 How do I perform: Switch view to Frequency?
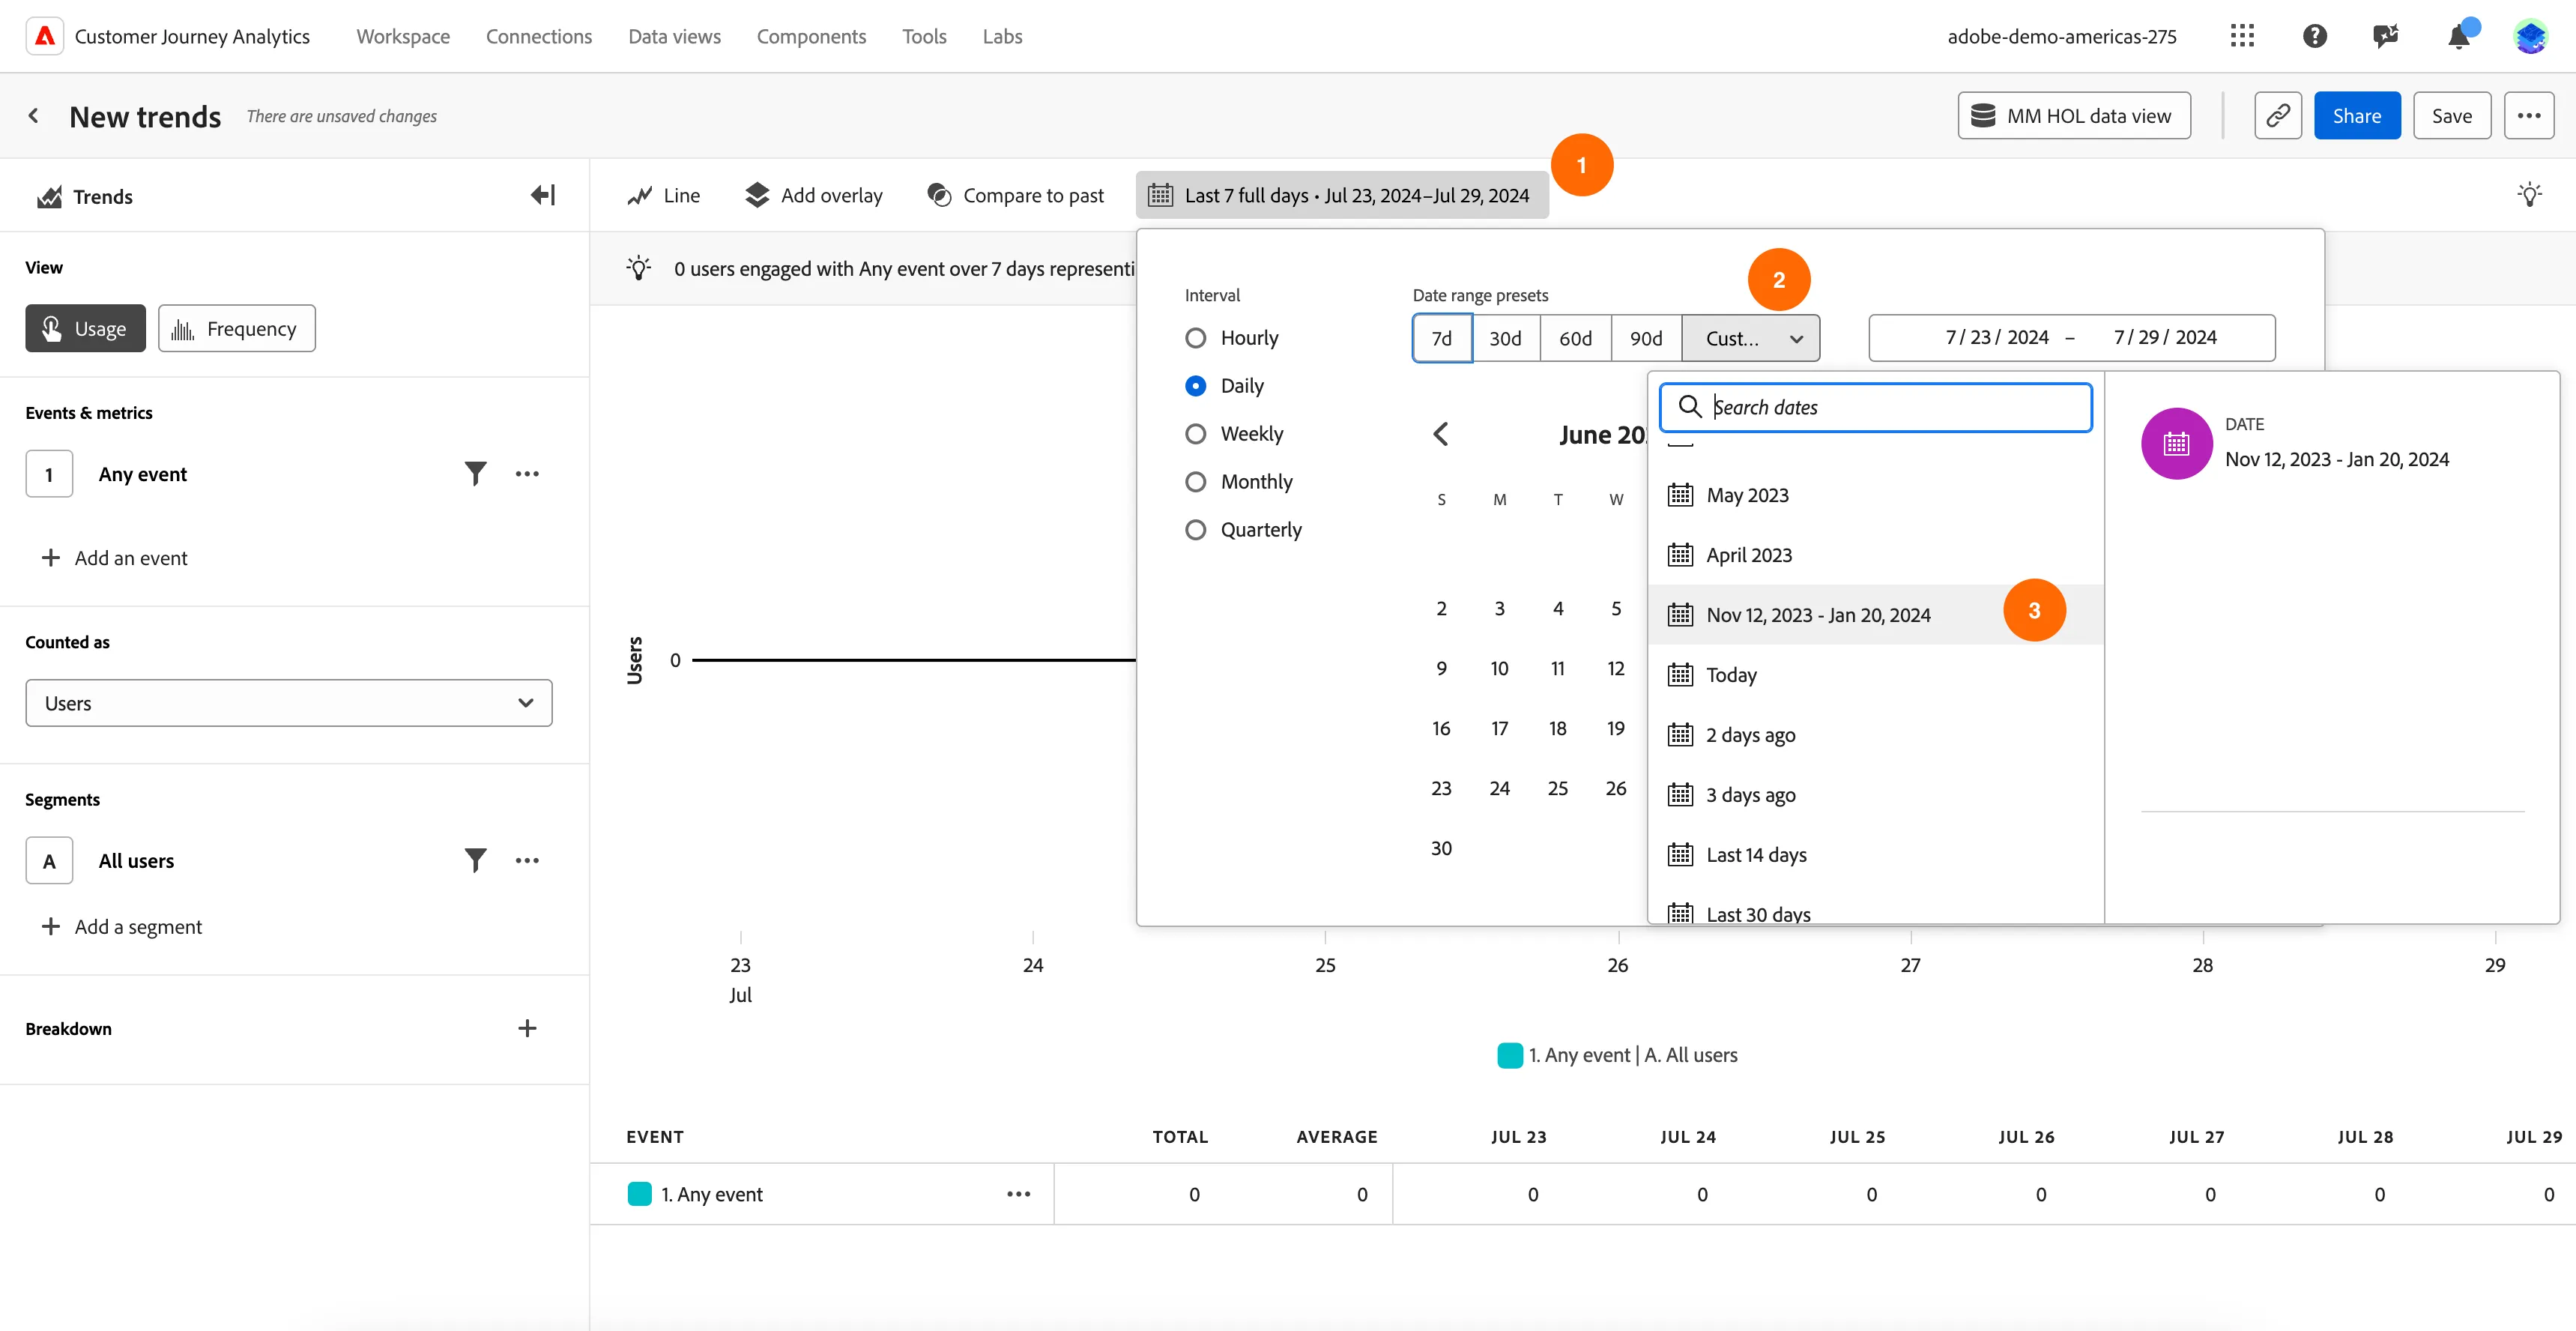(x=237, y=328)
